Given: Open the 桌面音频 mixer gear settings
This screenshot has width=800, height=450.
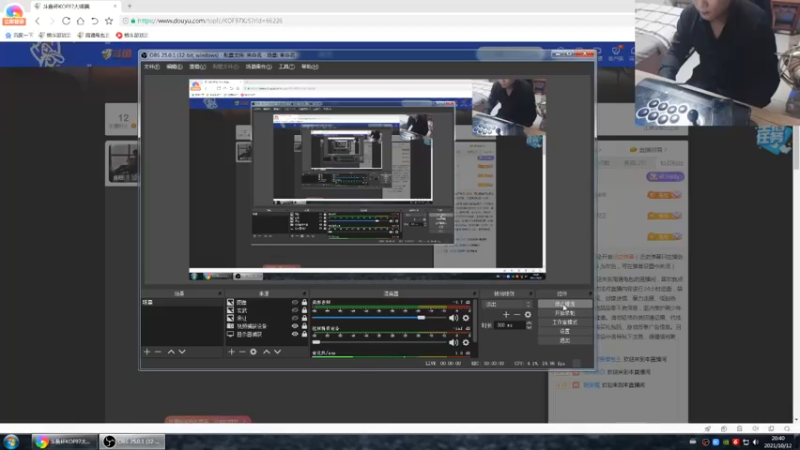Looking at the screenshot, I should point(466,318).
